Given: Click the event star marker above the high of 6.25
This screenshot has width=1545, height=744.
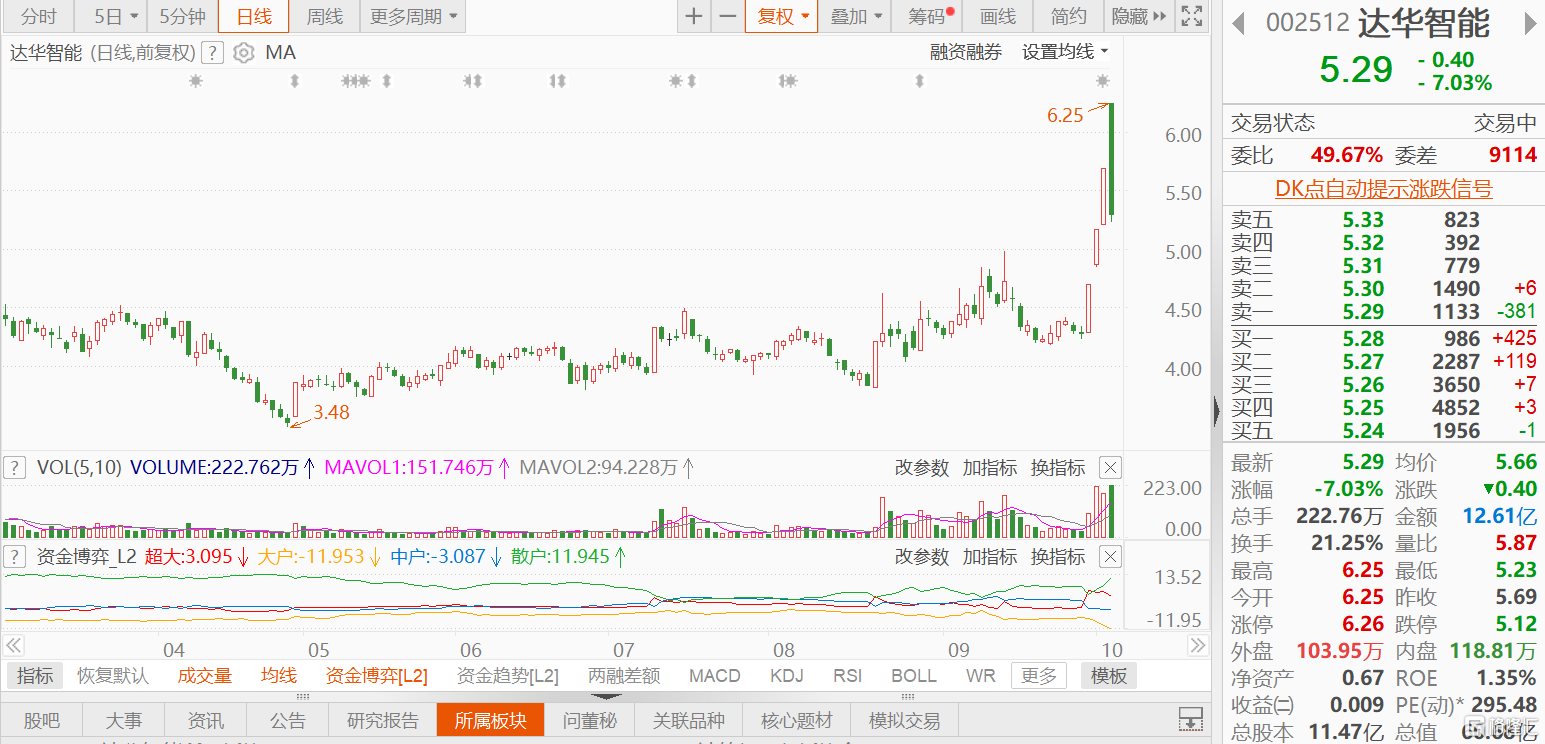Looking at the screenshot, I should click(1102, 80).
